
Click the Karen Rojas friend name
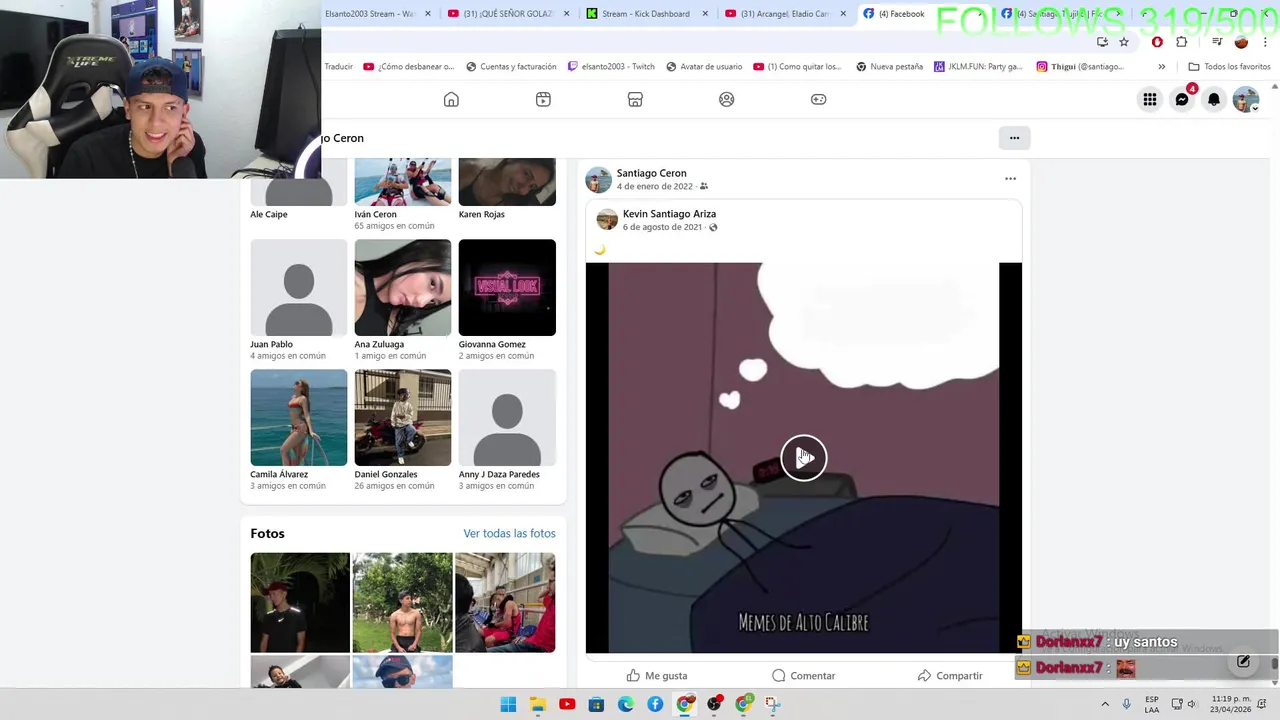pyautogui.click(x=481, y=214)
